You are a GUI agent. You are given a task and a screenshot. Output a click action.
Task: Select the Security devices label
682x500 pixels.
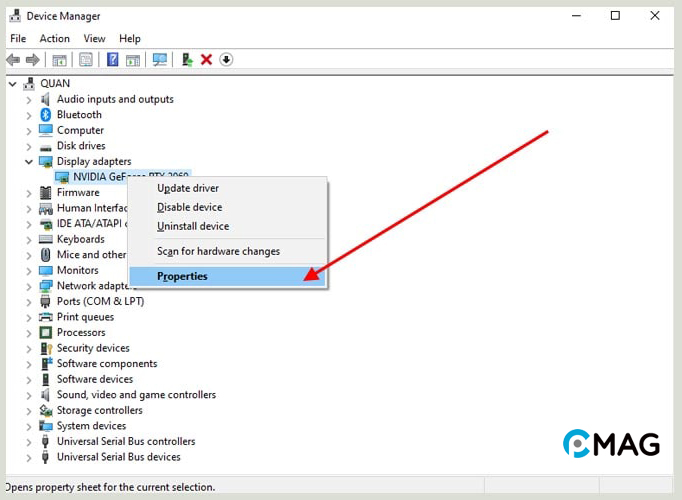[93, 348]
